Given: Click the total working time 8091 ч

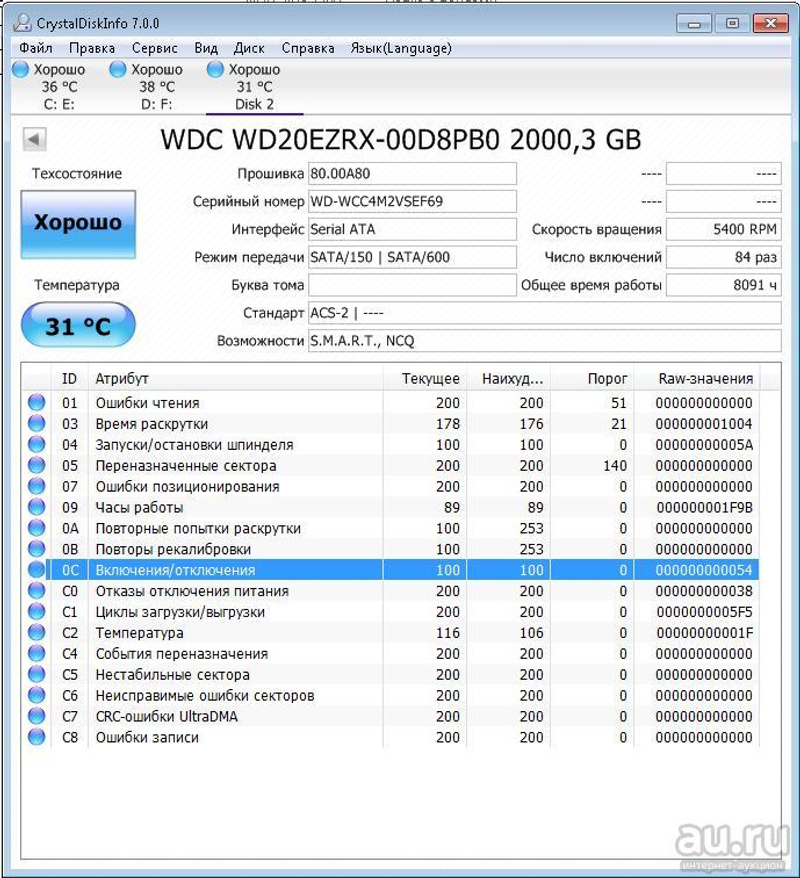Looking at the screenshot, I should (724, 285).
